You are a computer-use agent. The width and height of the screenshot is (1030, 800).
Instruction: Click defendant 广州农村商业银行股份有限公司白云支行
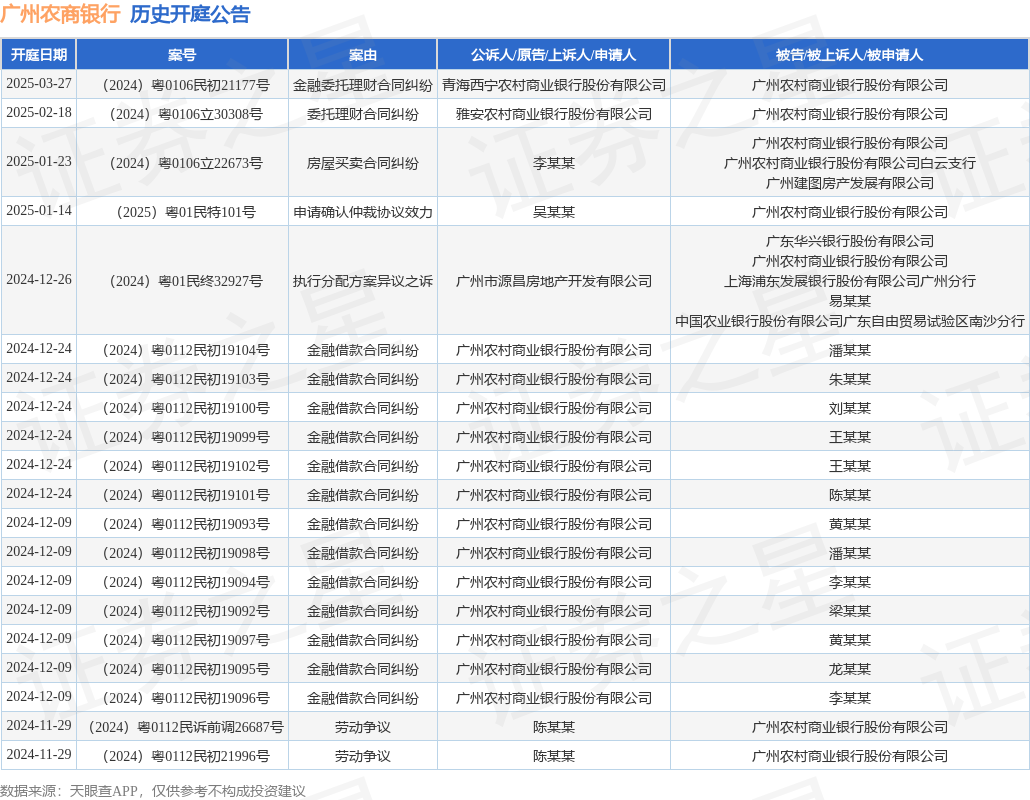849,163
